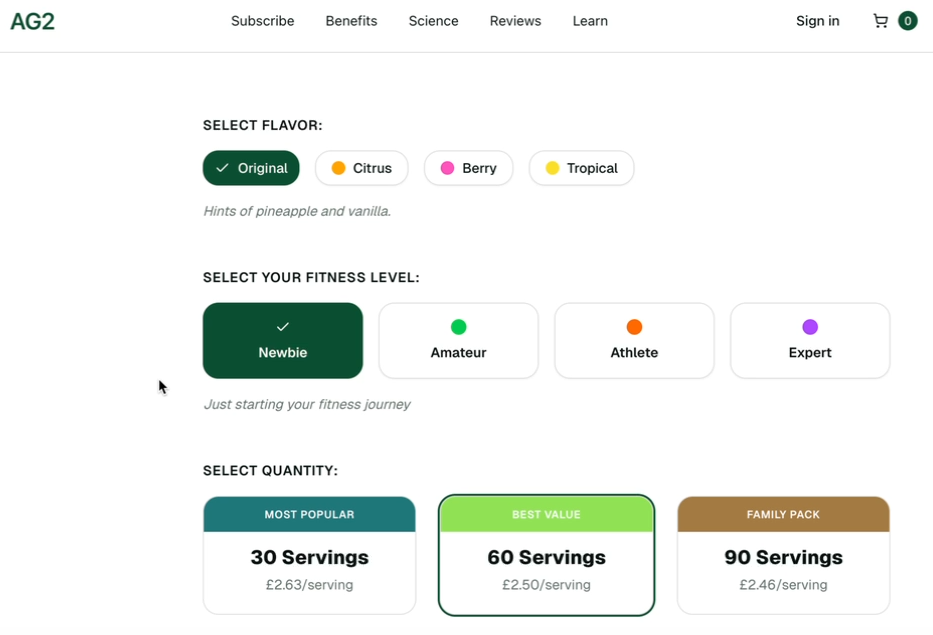933x635 pixels.
Task: Choose the 60 Servings Best Value card
Action: tap(546, 555)
